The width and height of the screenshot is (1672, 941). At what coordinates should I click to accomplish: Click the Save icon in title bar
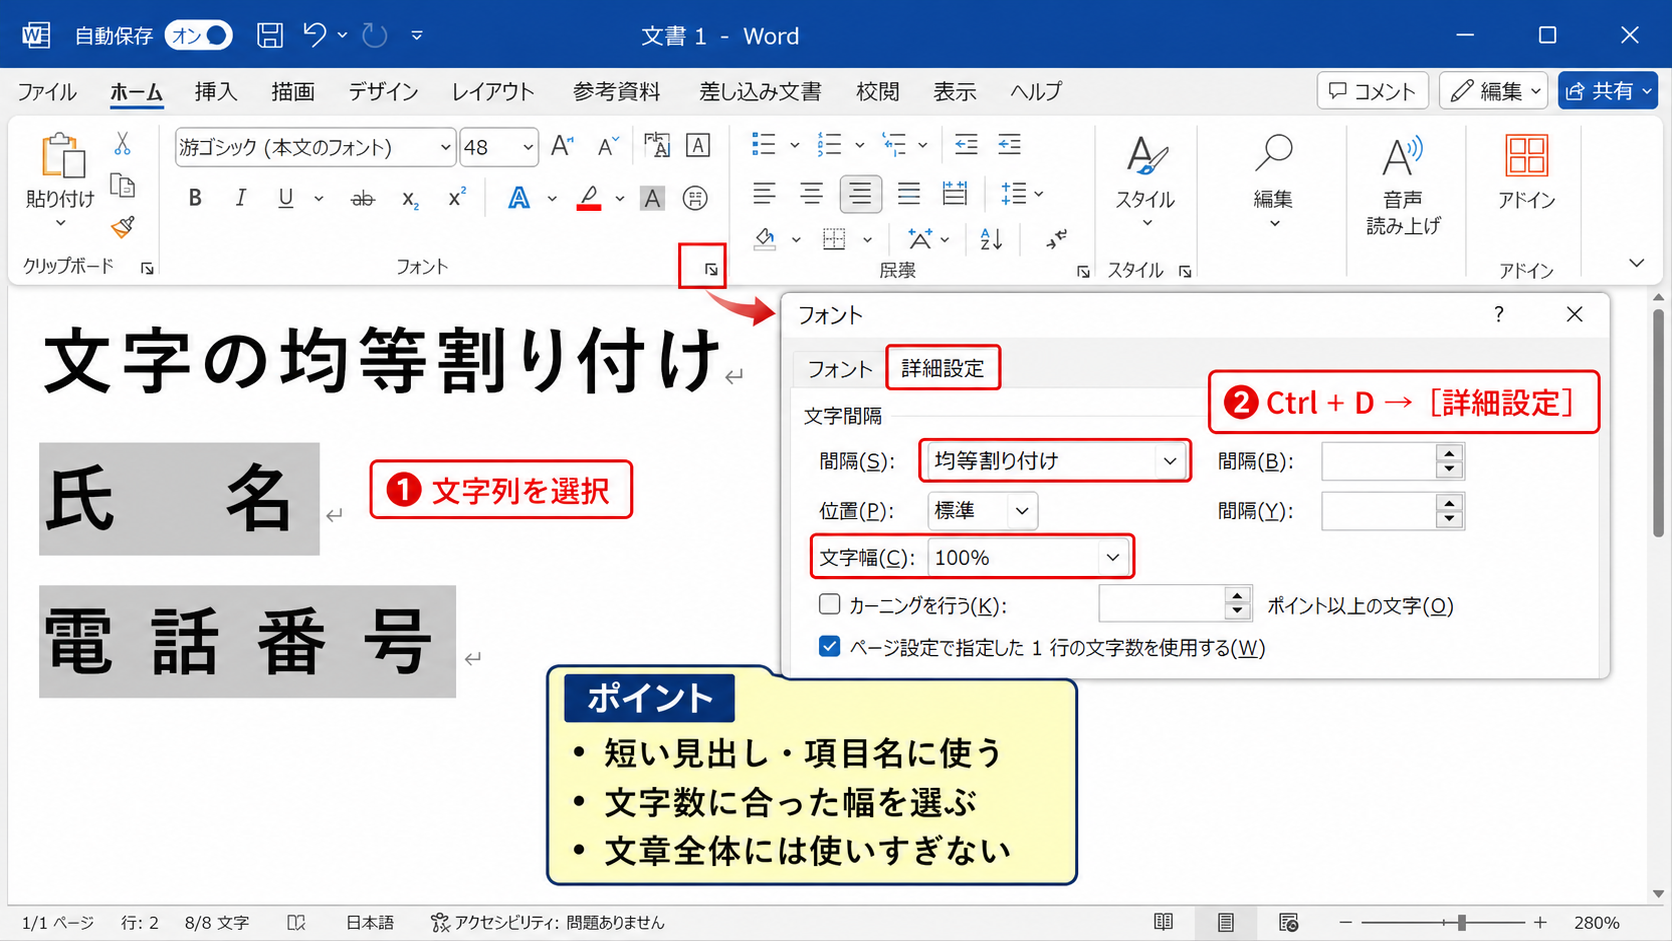(270, 36)
